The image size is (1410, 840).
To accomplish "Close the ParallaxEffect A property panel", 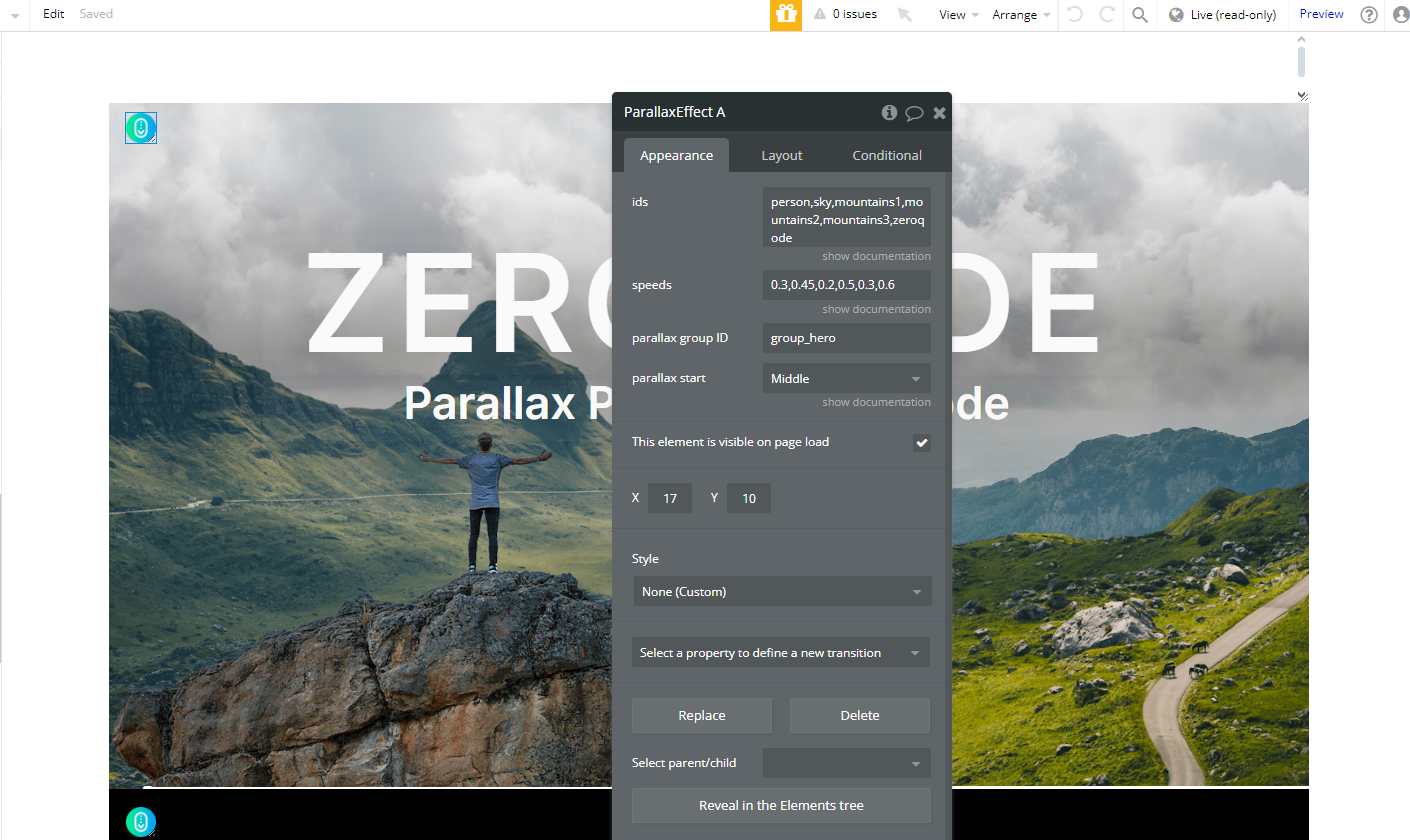I will click(939, 113).
